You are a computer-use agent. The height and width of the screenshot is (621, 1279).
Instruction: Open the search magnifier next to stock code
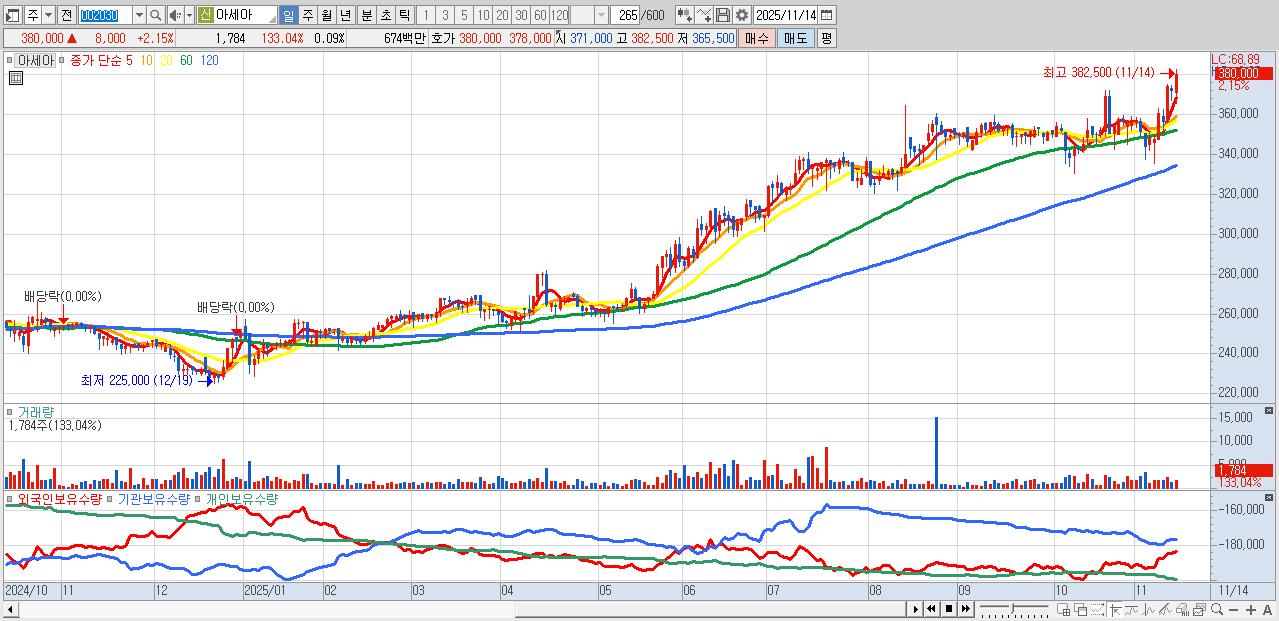156,15
